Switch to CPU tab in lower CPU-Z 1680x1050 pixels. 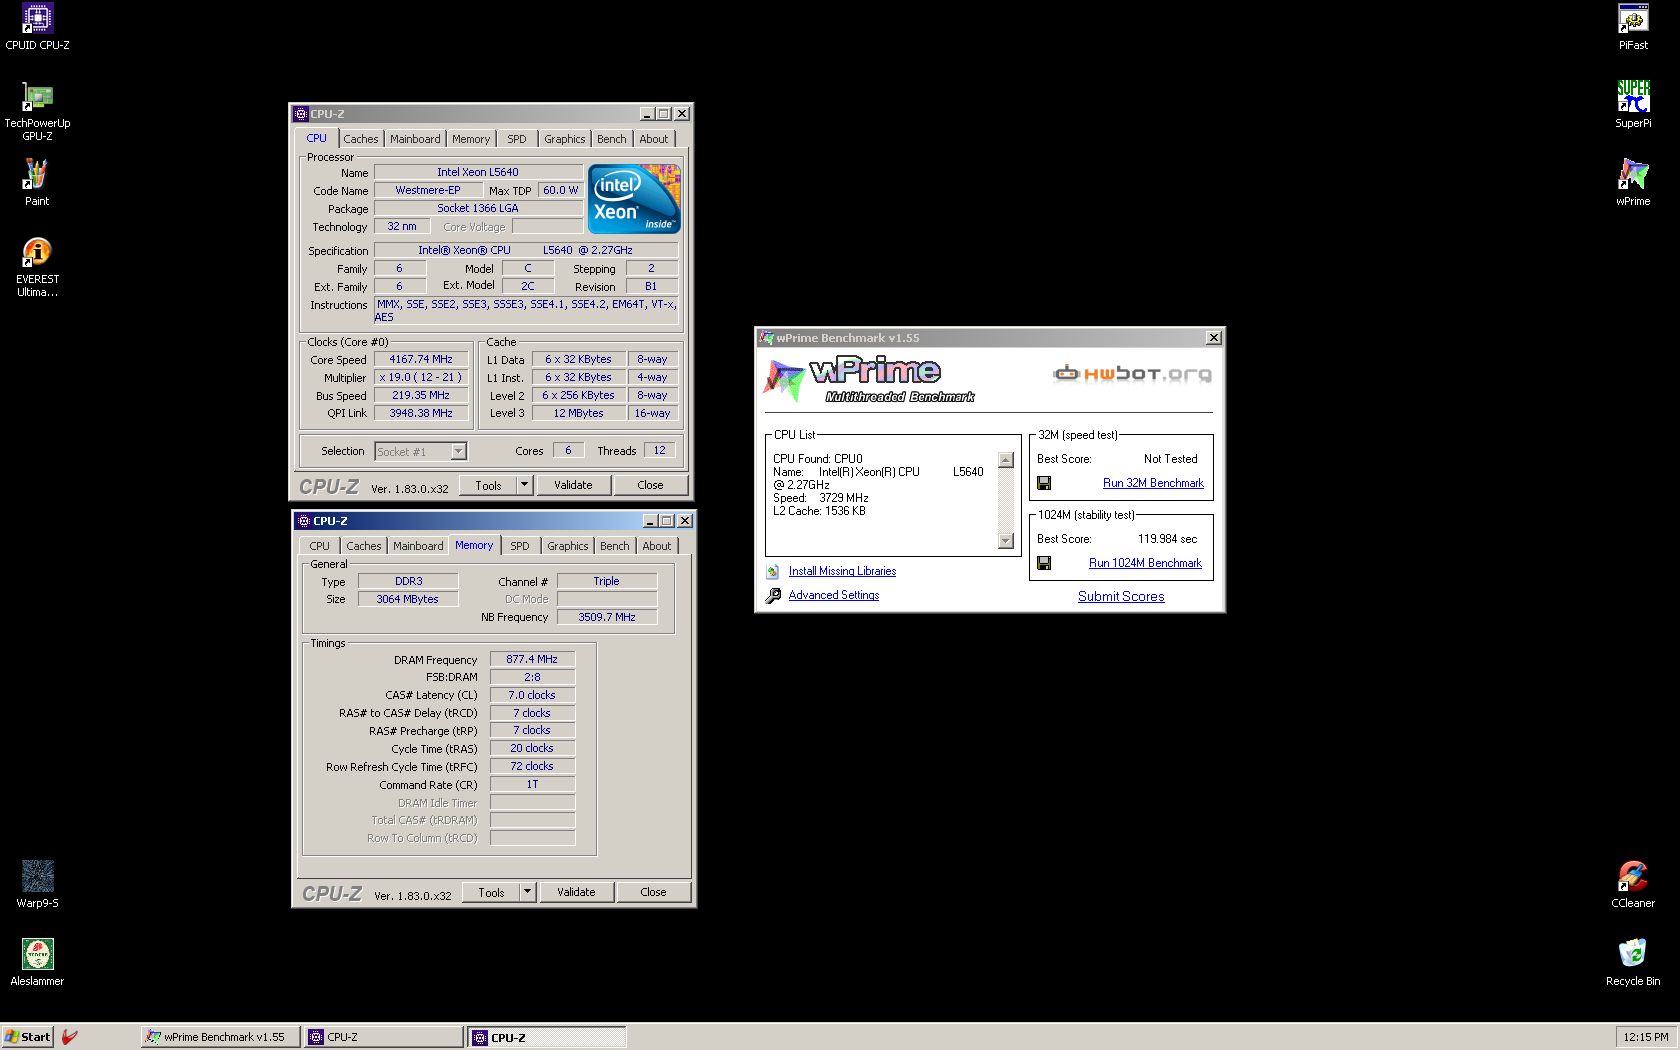[x=320, y=546]
